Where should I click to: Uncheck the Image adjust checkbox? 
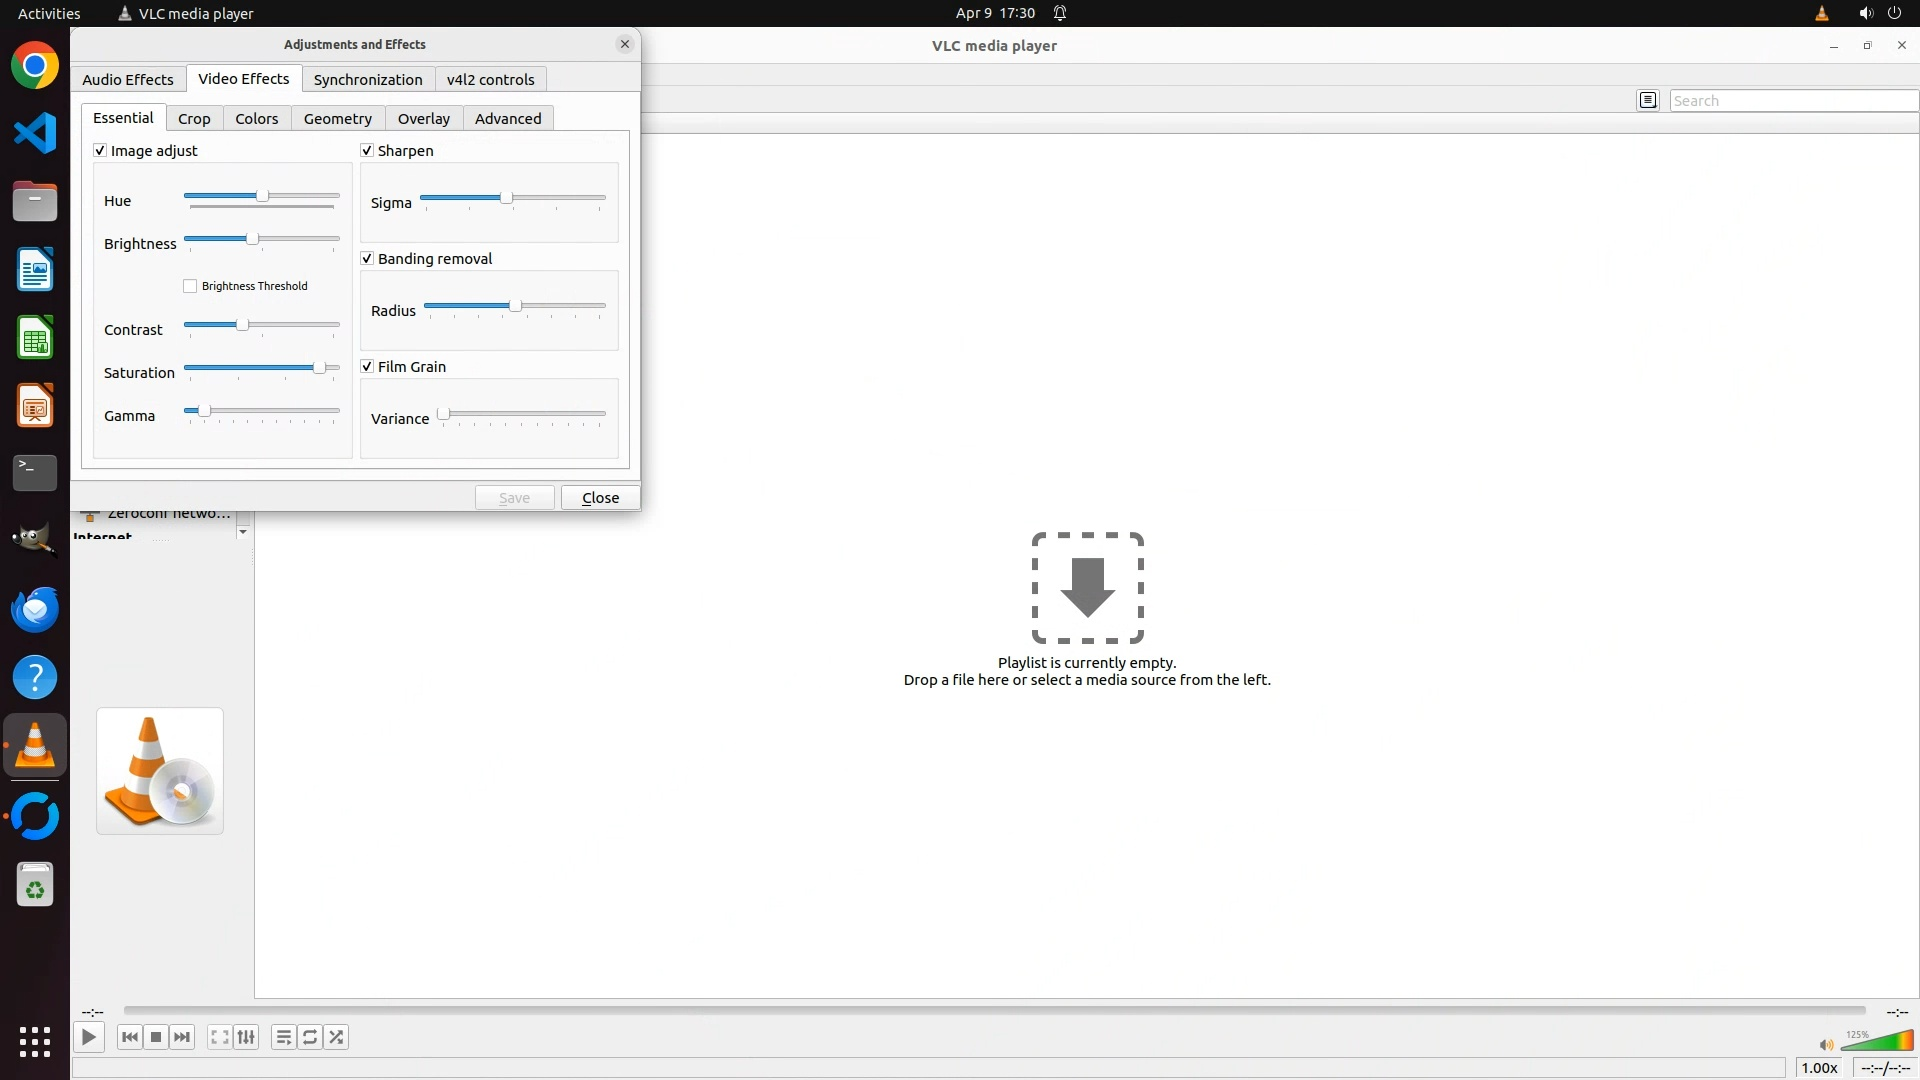click(x=100, y=150)
